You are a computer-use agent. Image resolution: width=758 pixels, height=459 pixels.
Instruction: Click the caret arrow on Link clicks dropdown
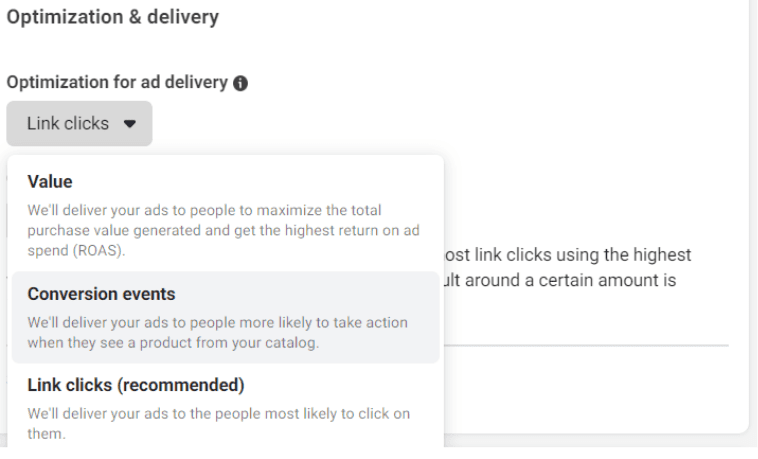(x=130, y=124)
